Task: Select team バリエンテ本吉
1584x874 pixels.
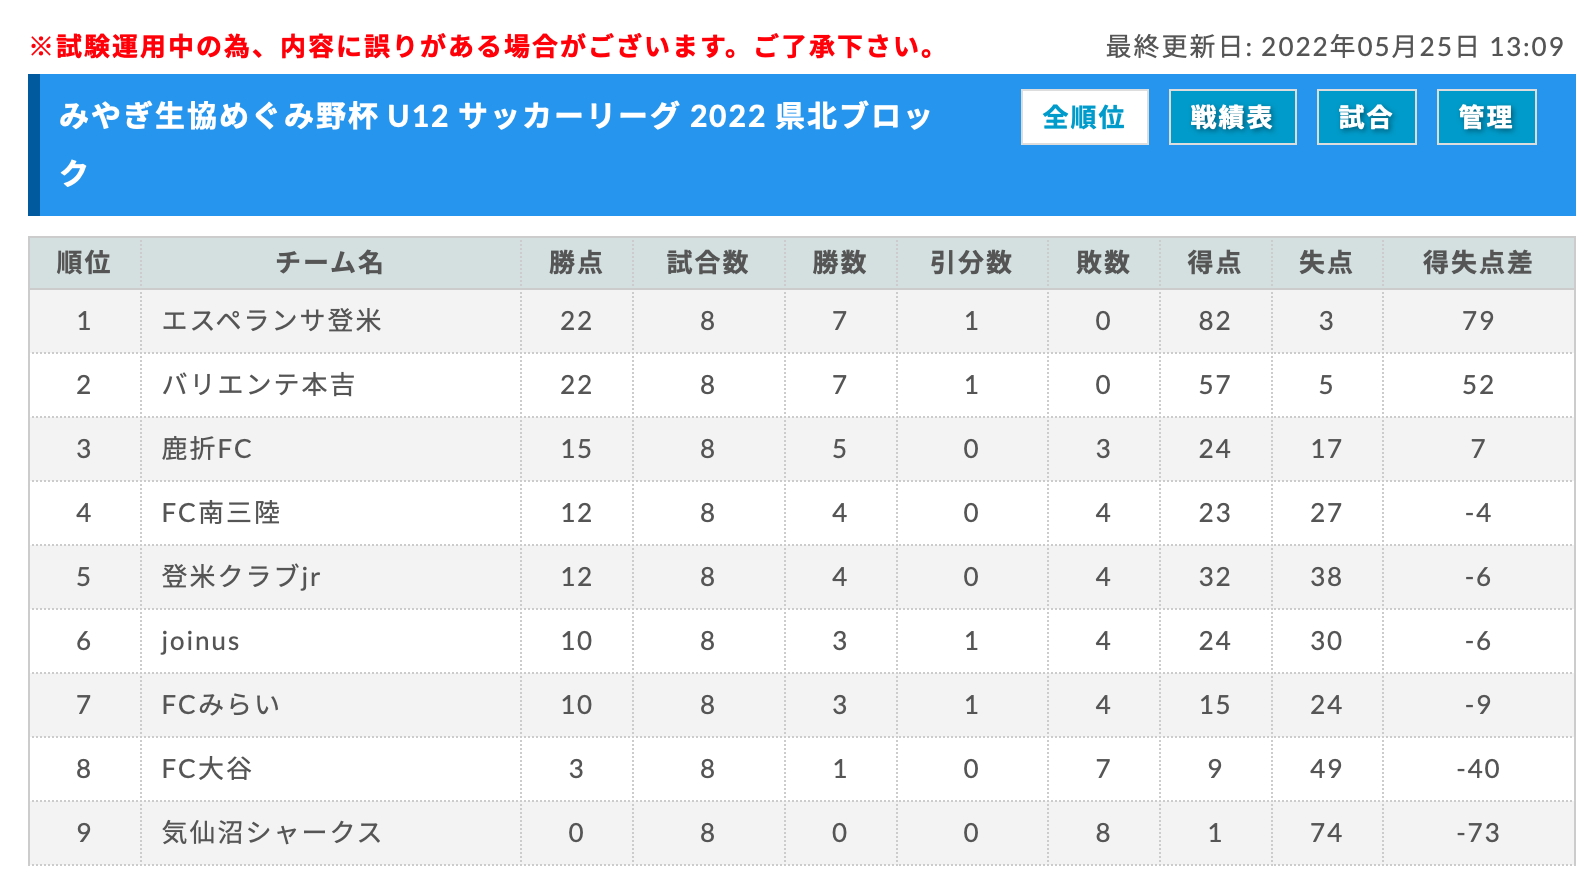Action: pyautogui.click(x=258, y=385)
